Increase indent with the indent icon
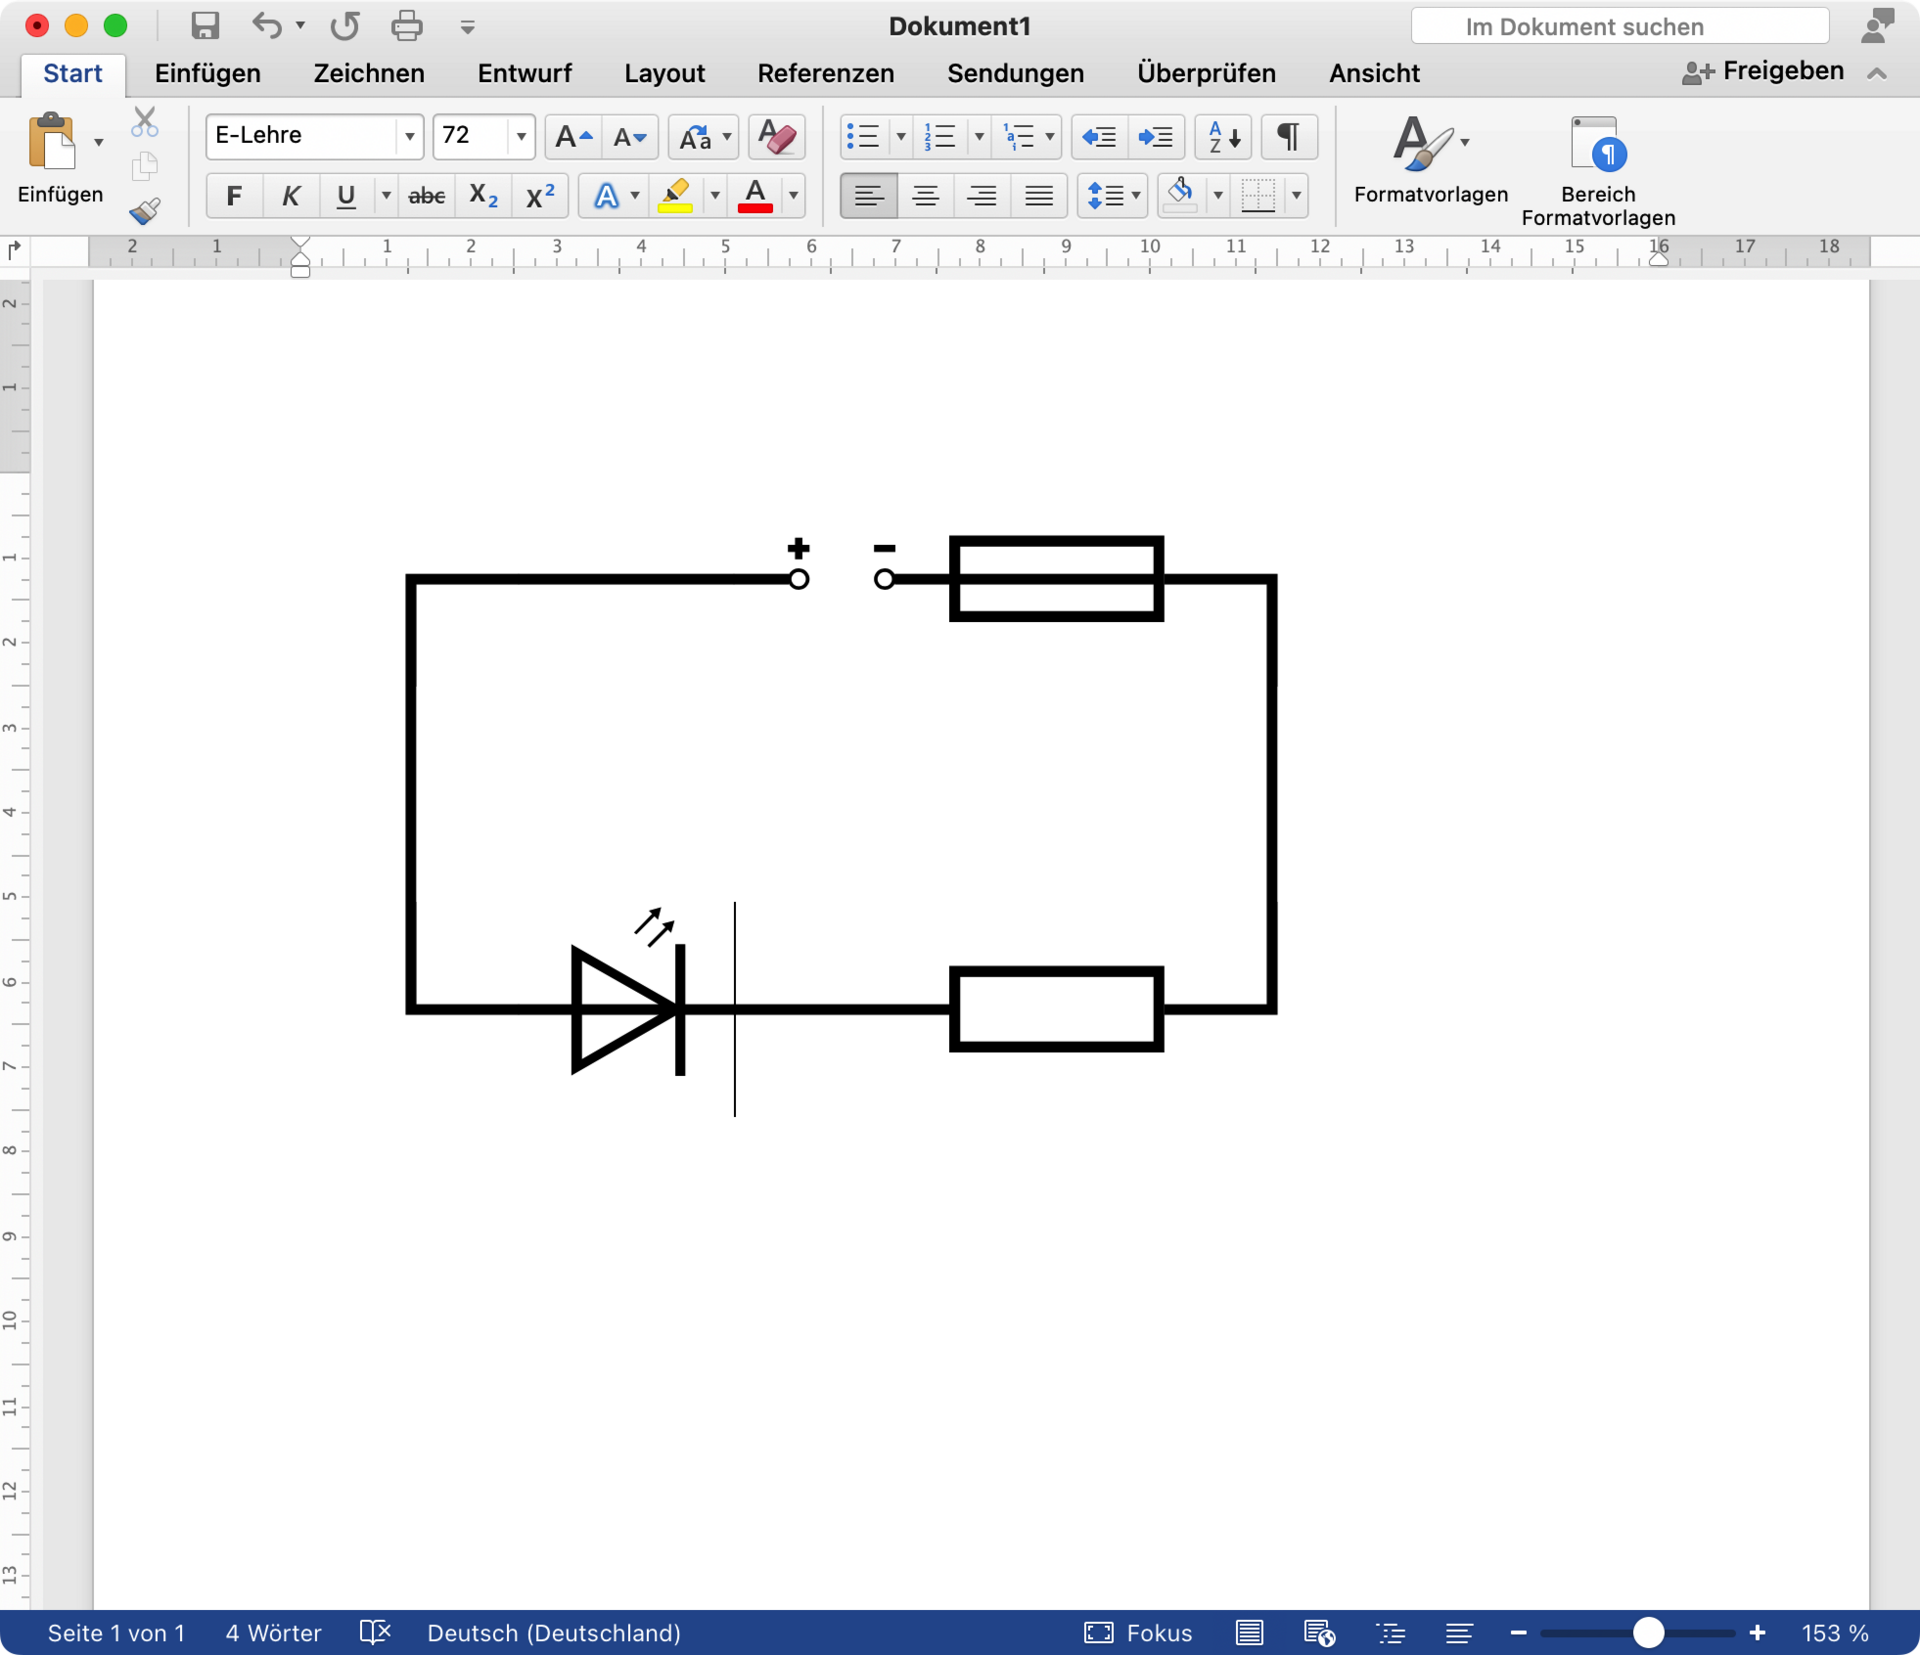 (x=1156, y=136)
